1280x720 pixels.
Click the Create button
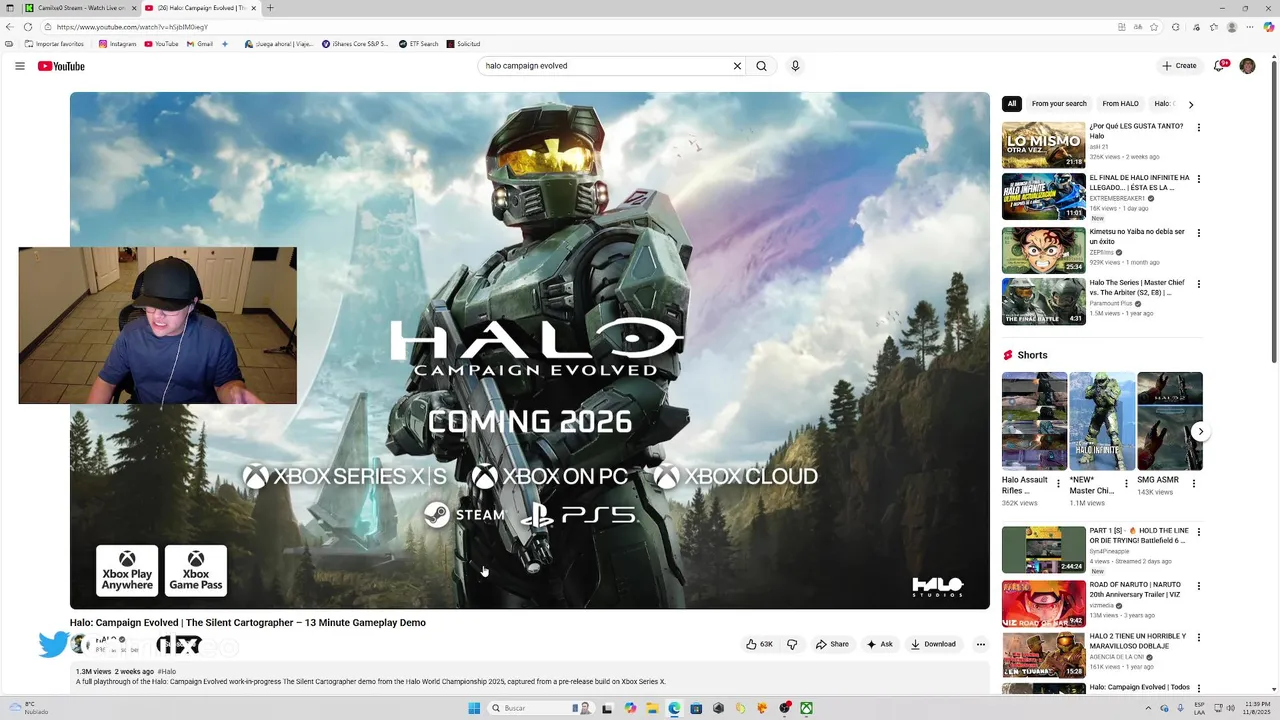pyautogui.click(x=1179, y=66)
